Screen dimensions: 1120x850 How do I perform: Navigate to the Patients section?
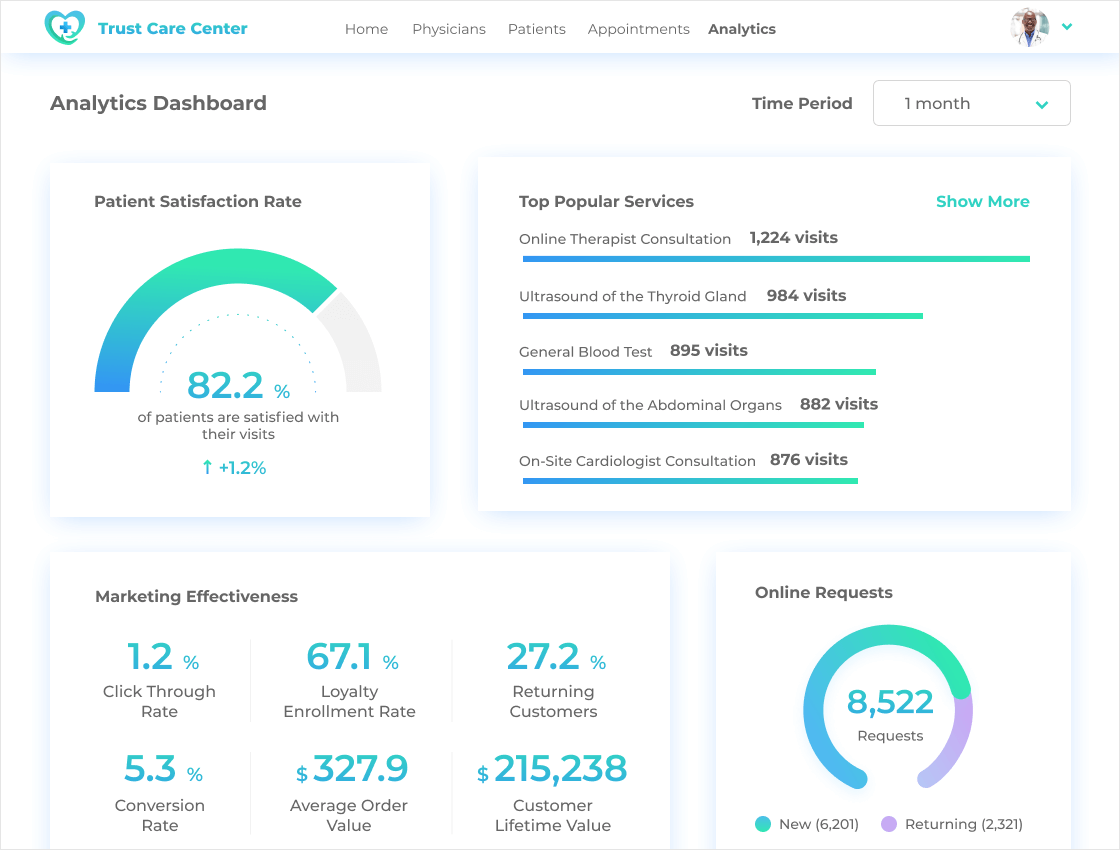(536, 29)
